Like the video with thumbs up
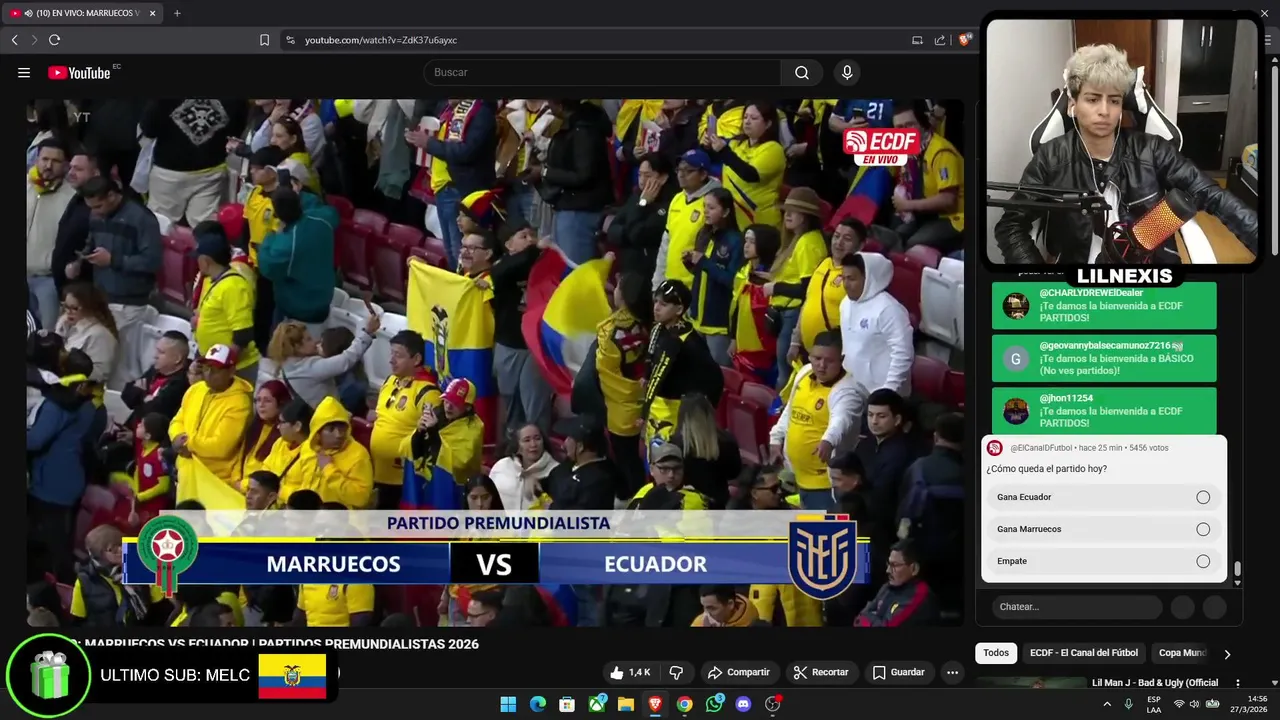Viewport: 1280px width, 720px height. [x=630, y=672]
